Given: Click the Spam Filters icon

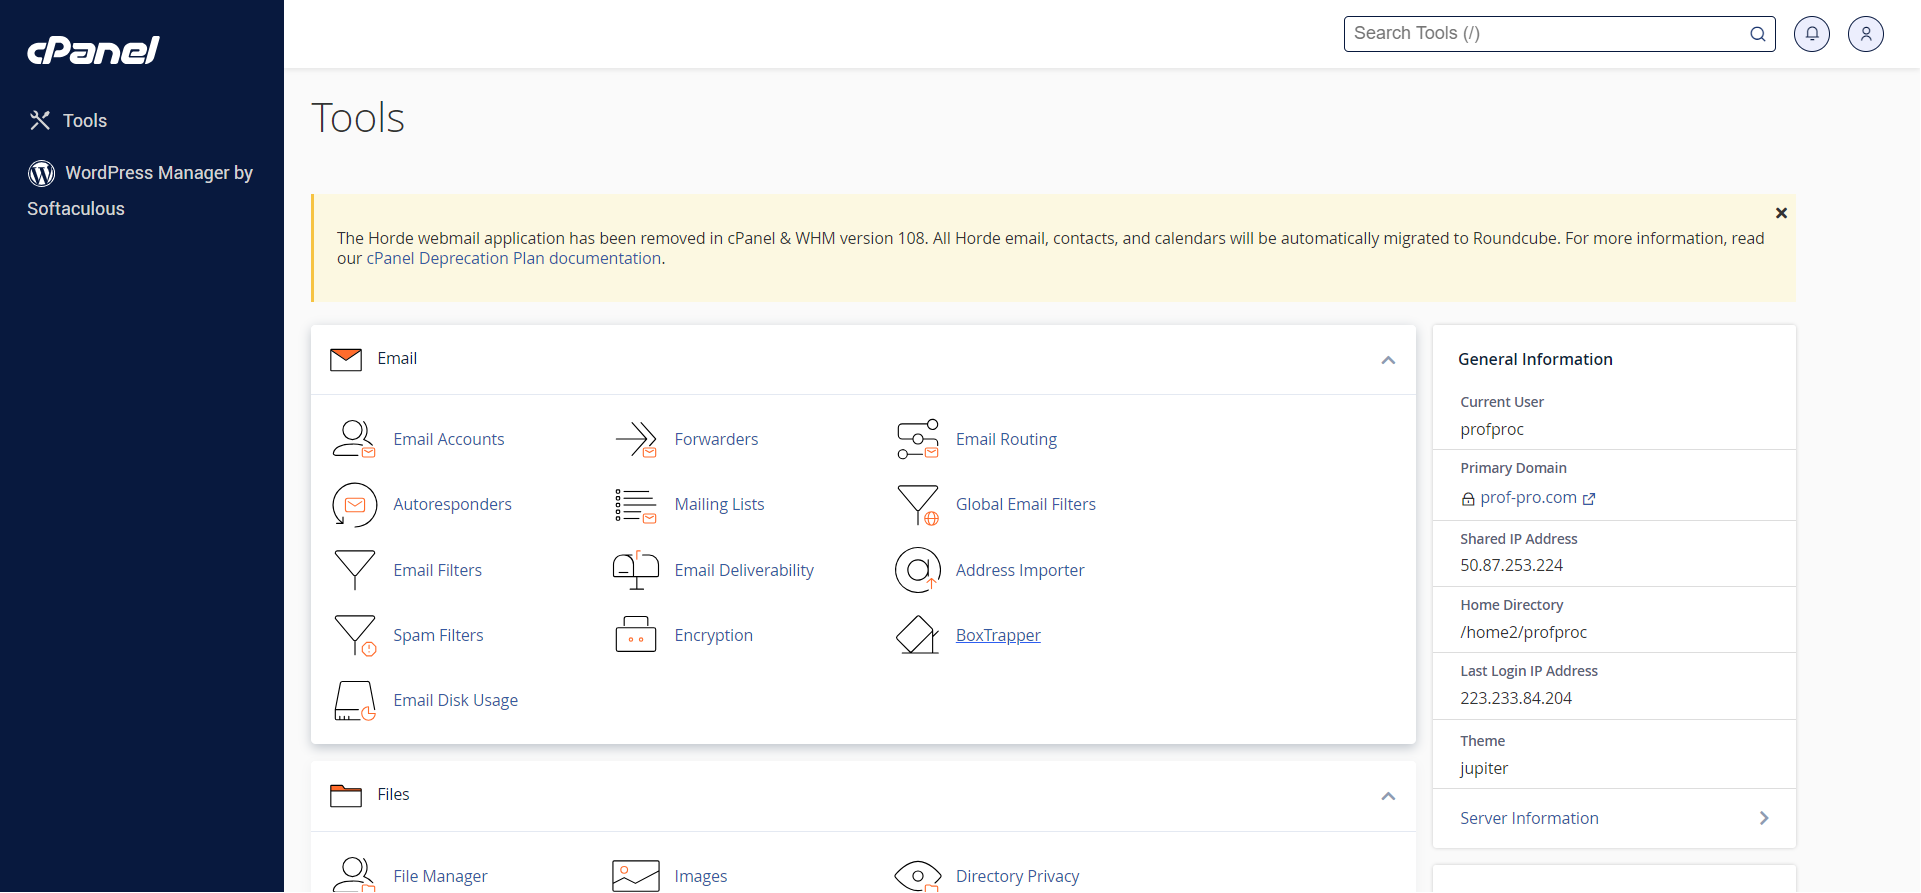Looking at the screenshot, I should pyautogui.click(x=354, y=635).
